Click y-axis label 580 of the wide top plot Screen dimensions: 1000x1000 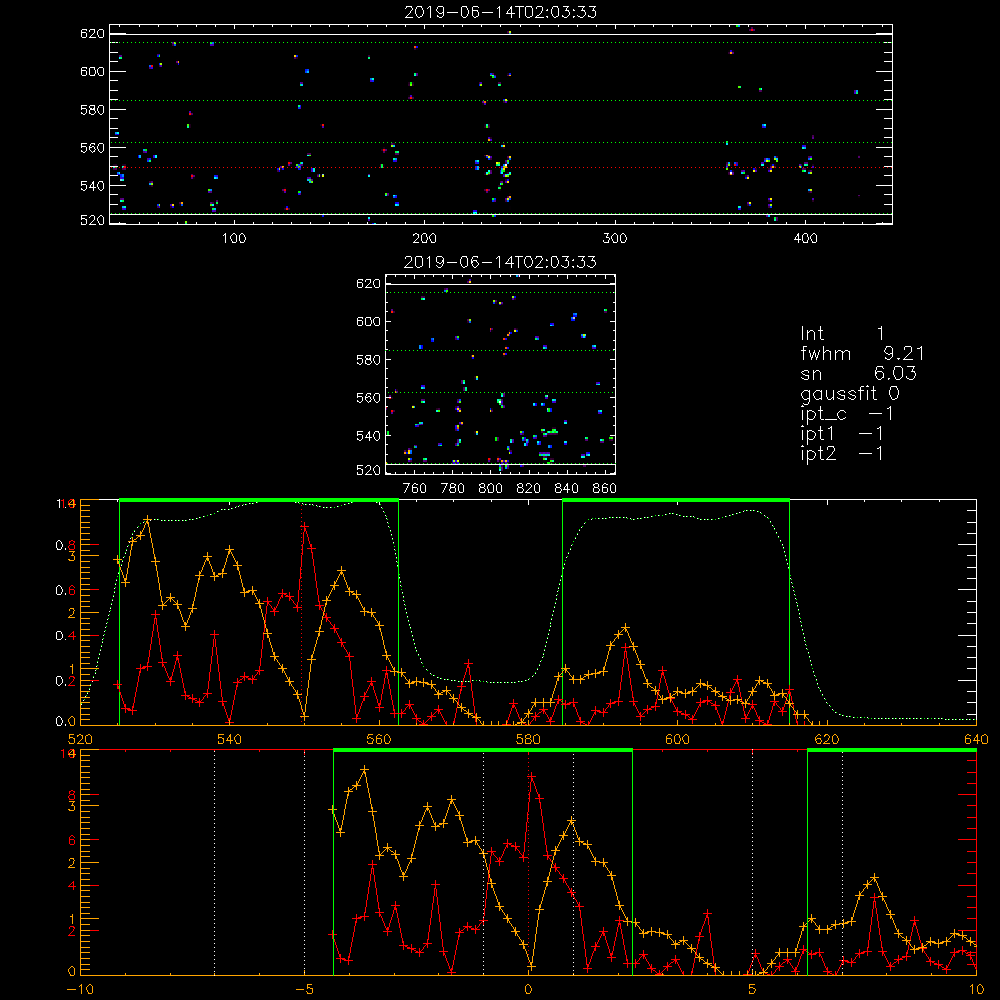click(92, 110)
